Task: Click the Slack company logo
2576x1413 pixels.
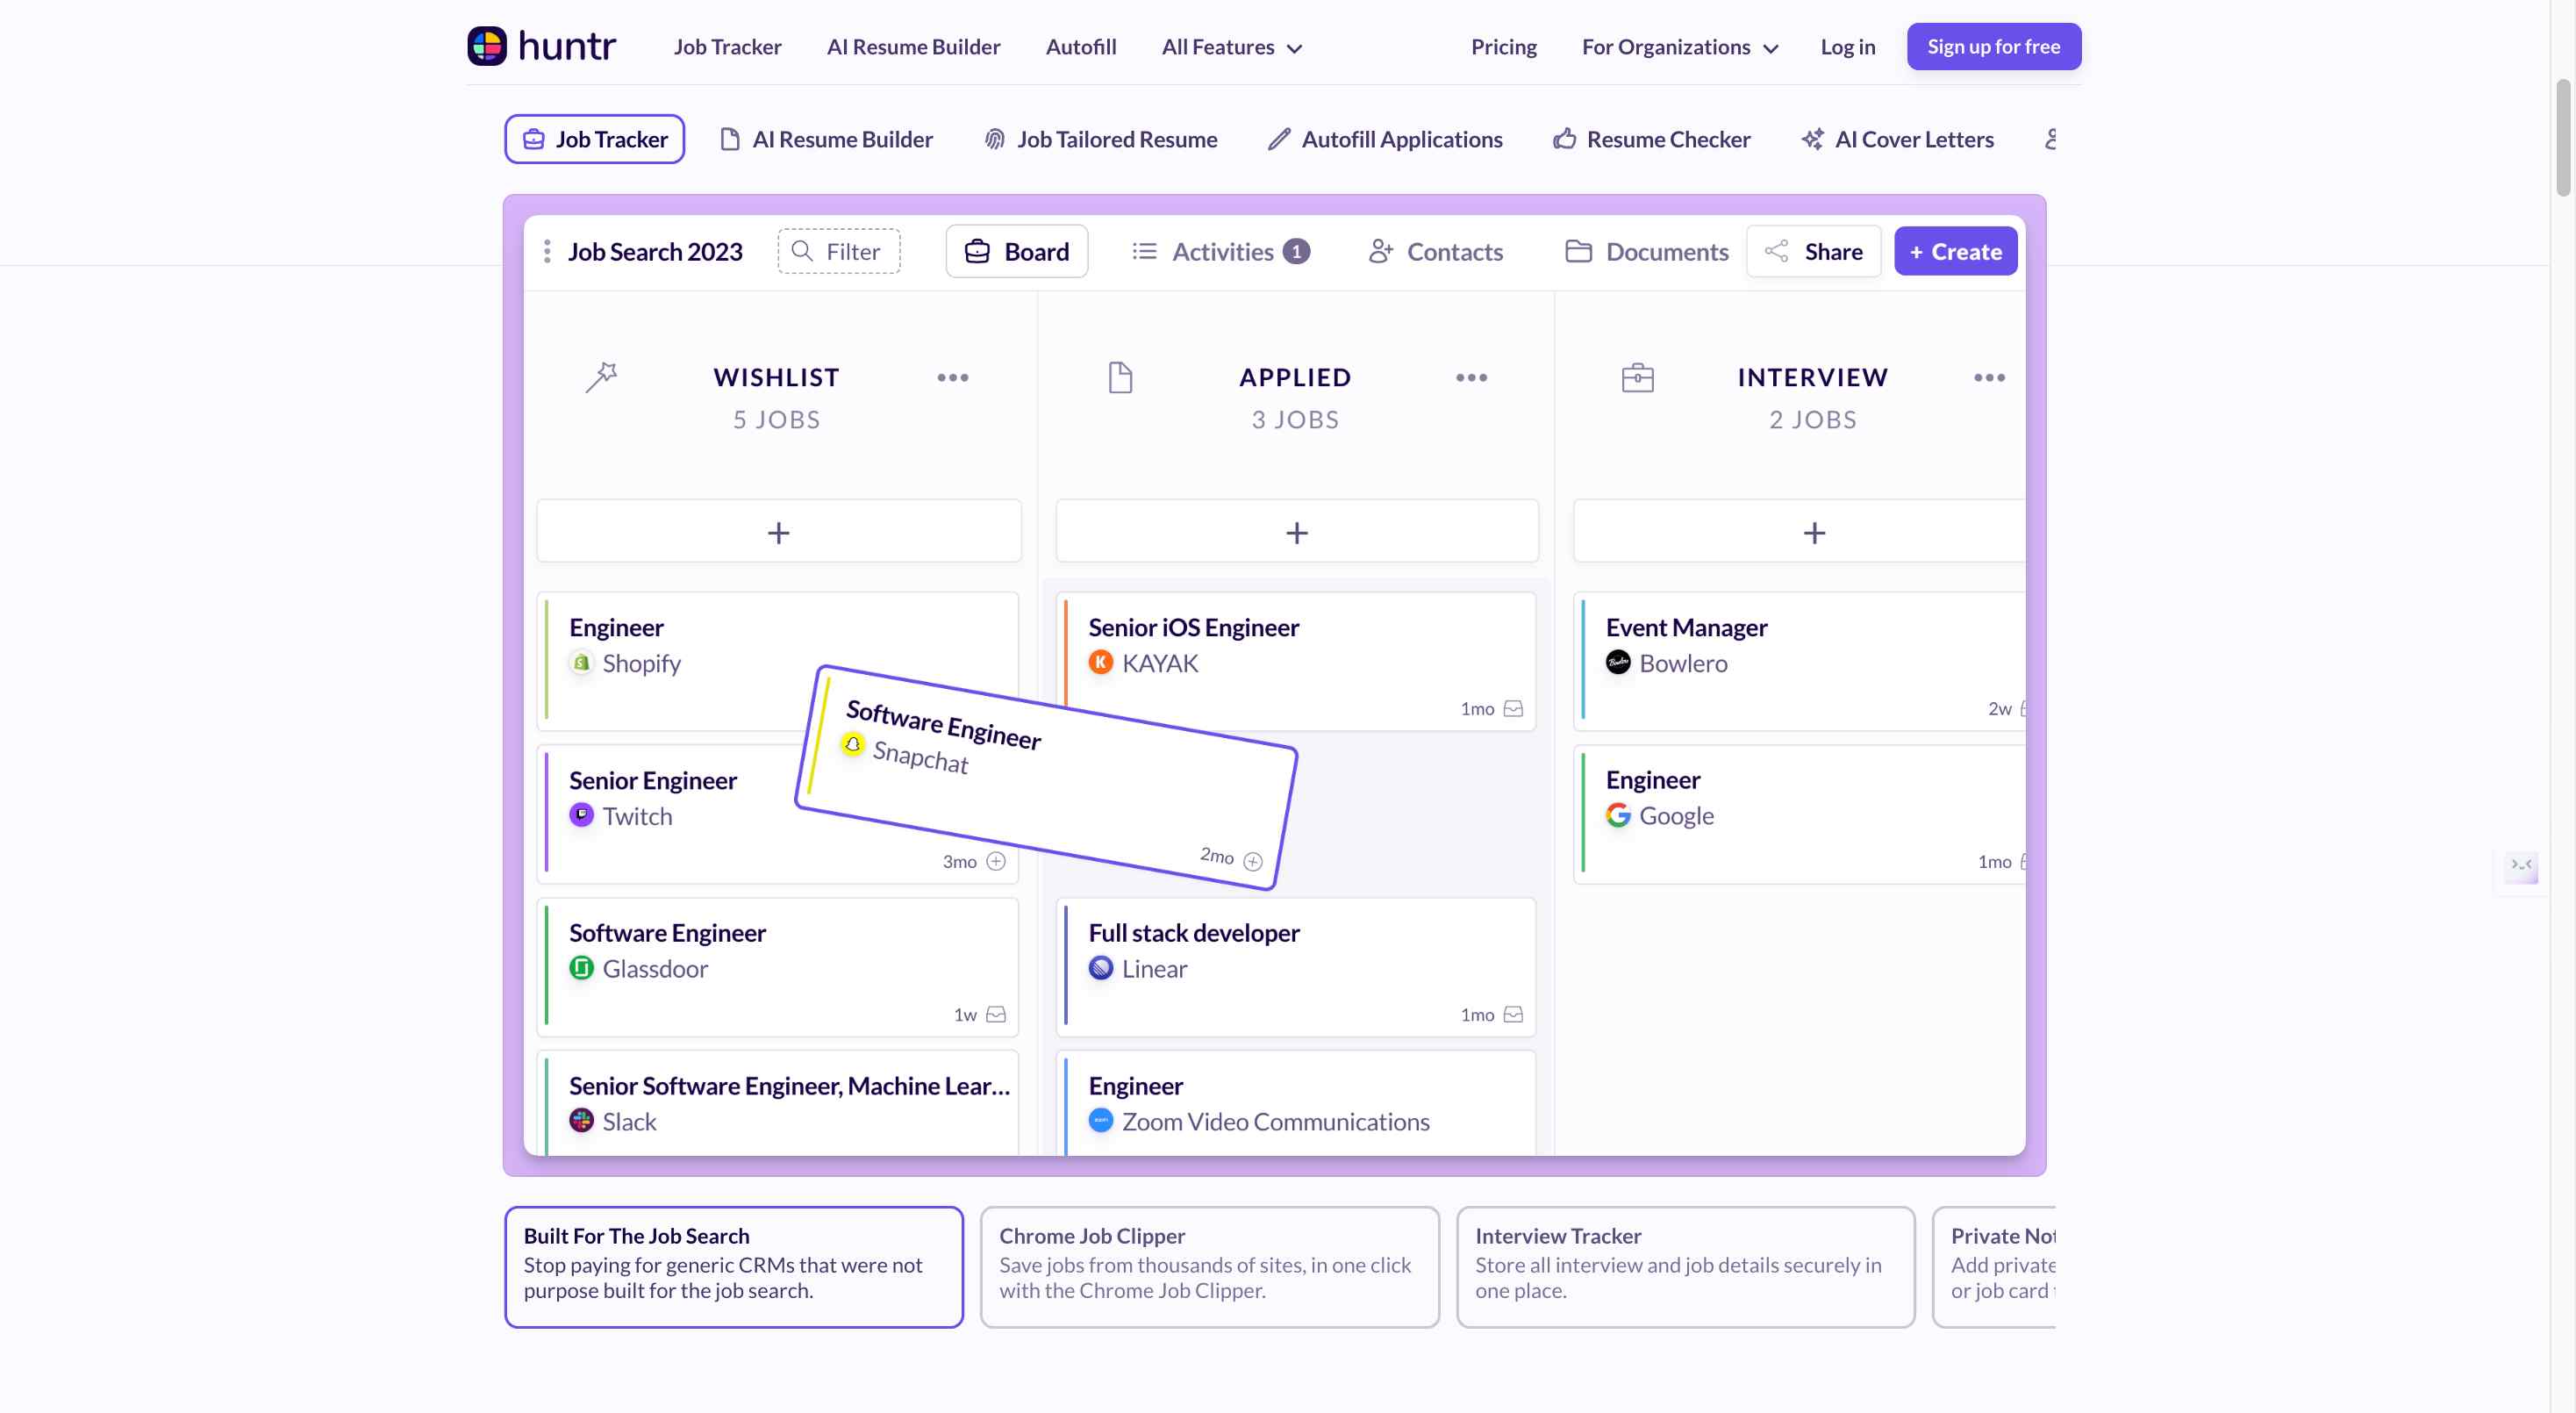Action: pos(581,1121)
